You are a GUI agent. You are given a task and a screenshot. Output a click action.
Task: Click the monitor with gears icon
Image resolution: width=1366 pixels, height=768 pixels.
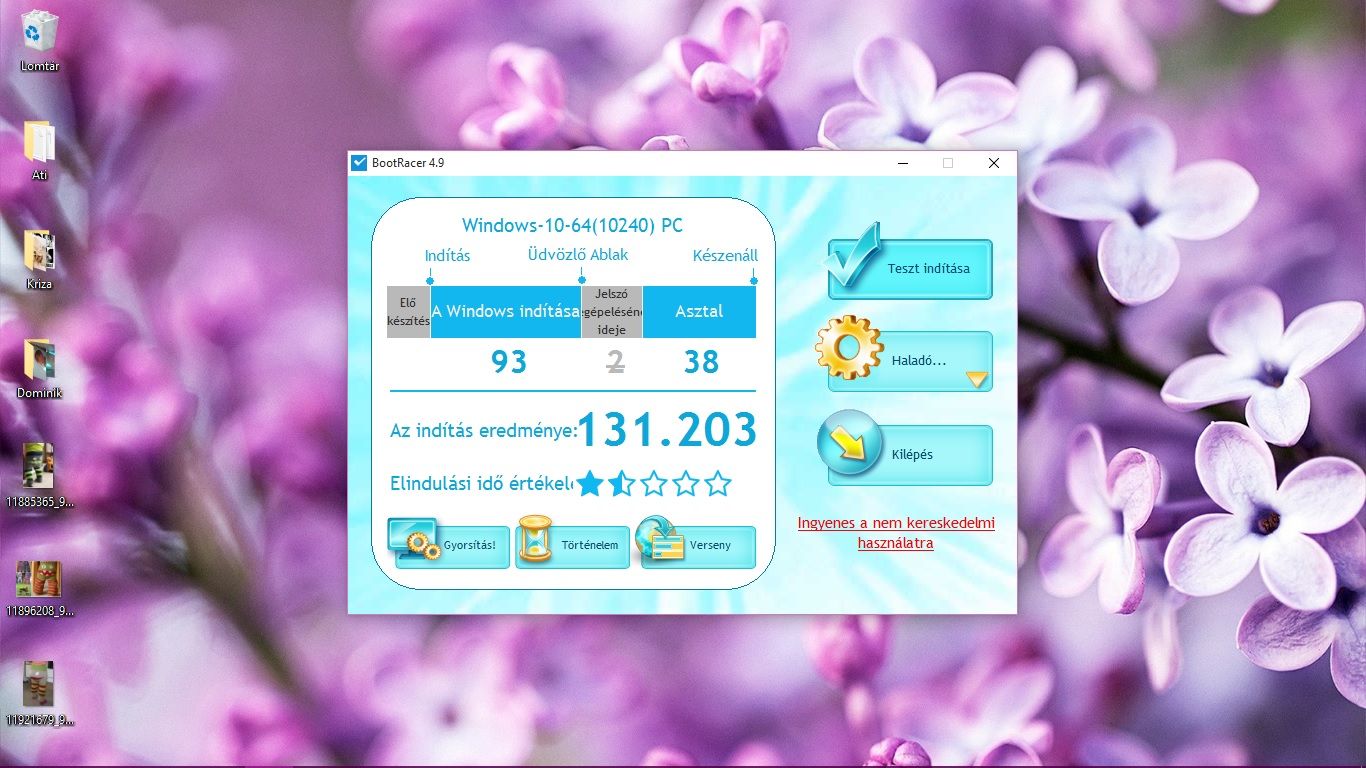coord(414,539)
